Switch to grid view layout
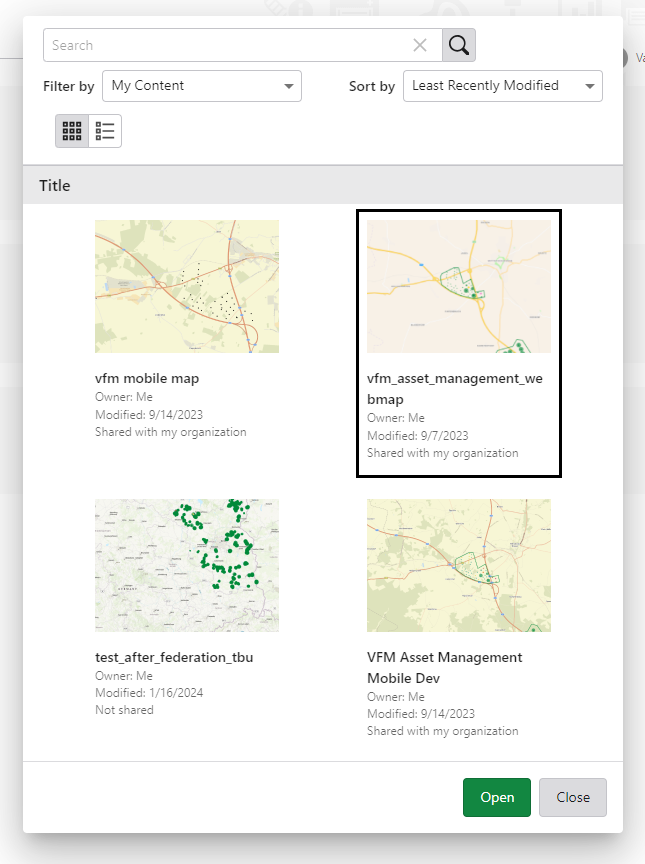 coord(72,131)
